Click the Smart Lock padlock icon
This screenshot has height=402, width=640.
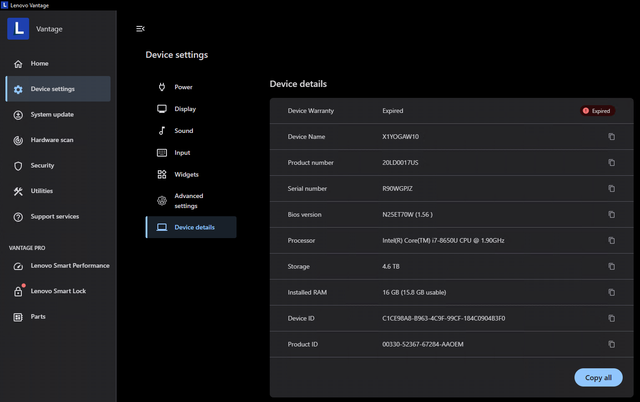coord(18,291)
